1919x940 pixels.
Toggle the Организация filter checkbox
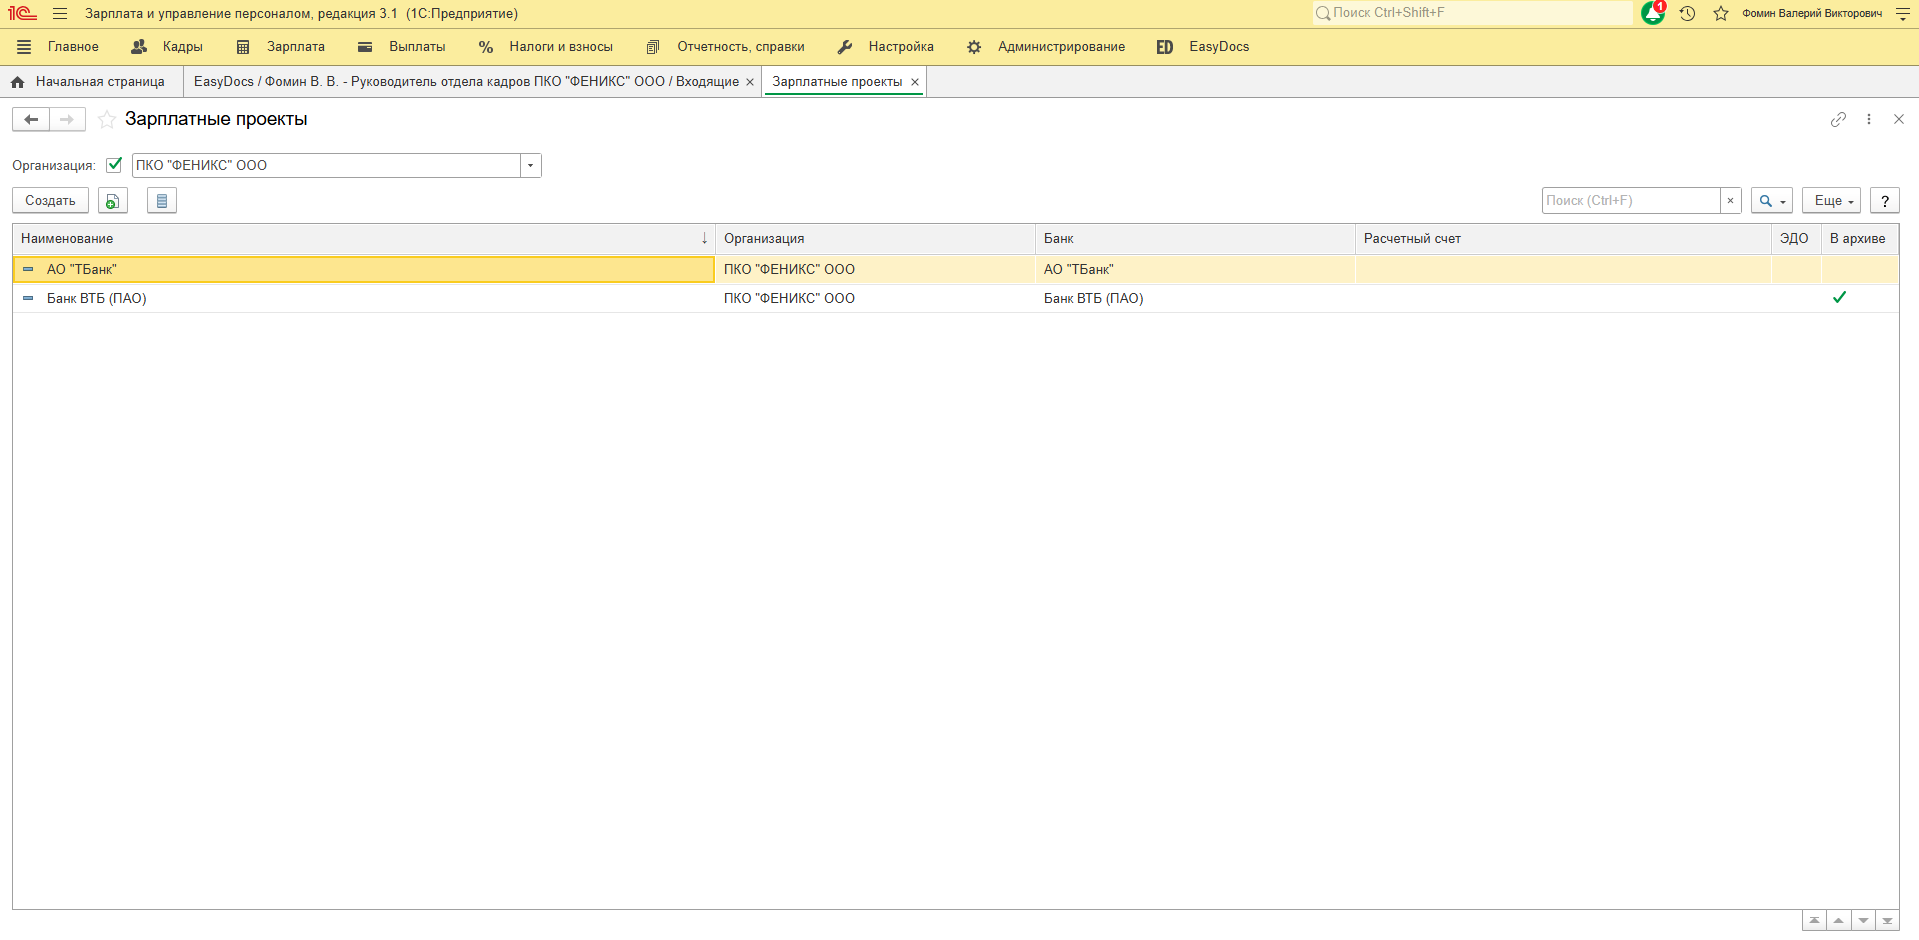pos(114,165)
